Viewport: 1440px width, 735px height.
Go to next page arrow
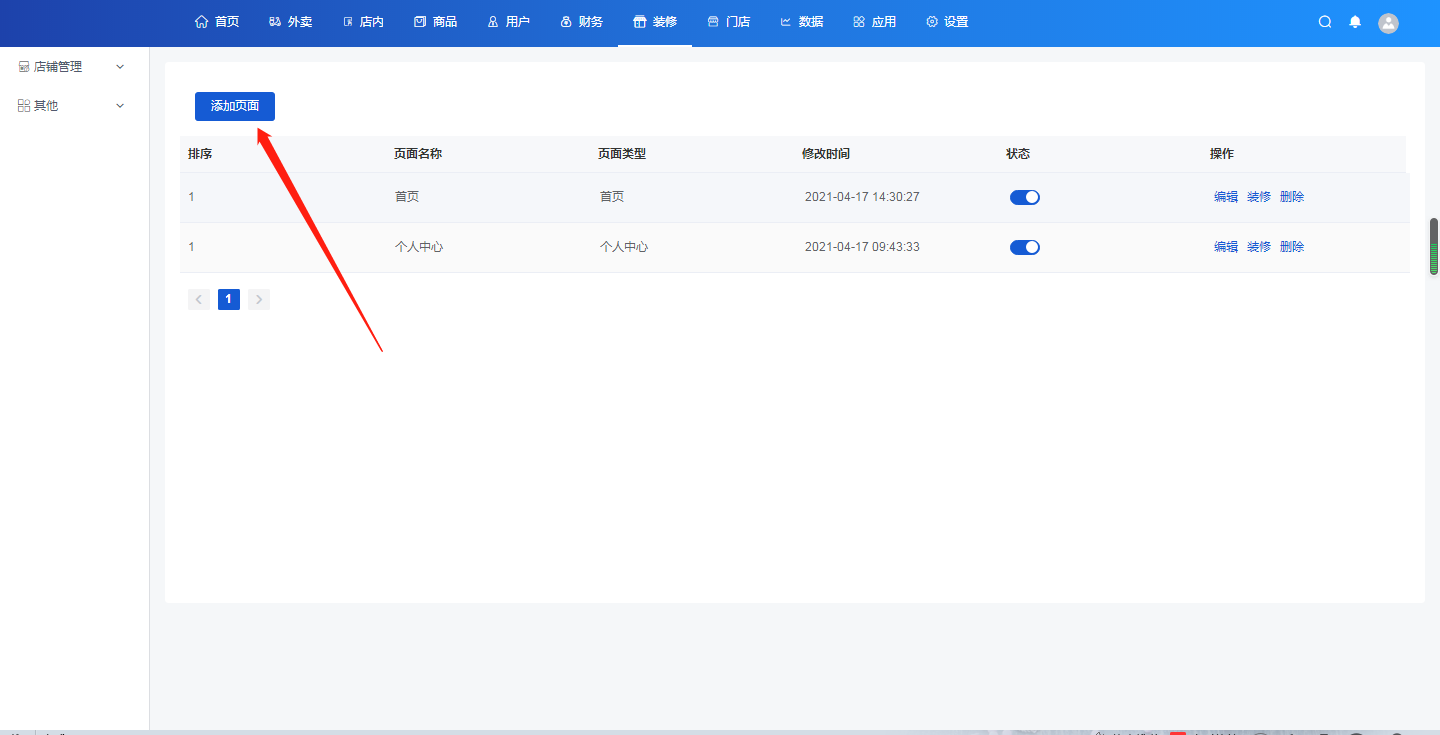tap(259, 299)
